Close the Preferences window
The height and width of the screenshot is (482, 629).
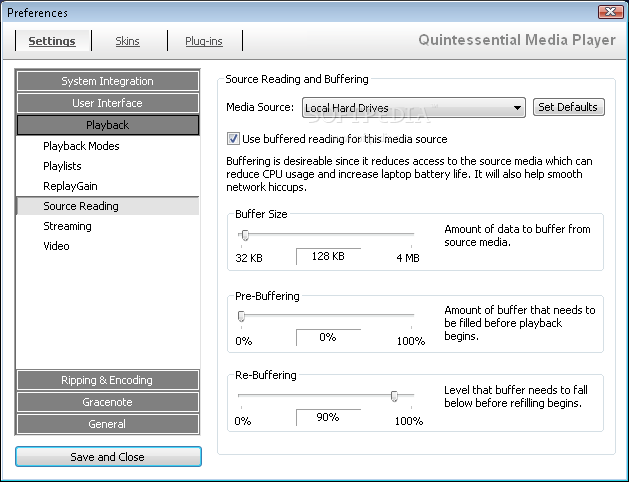[610, 12]
